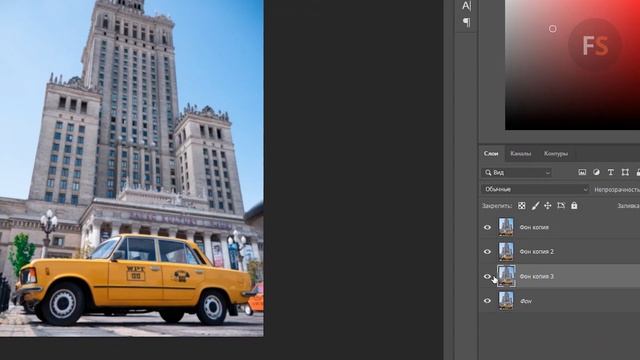Open the Character panel icon
The width and height of the screenshot is (640, 360).
click(x=466, y=6)
